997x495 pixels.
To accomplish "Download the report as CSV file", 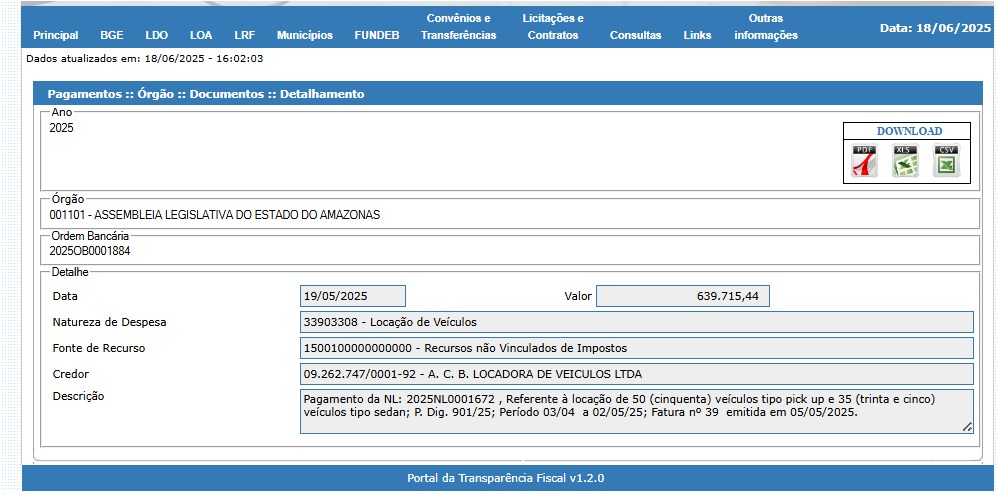I will coord(945,161).
